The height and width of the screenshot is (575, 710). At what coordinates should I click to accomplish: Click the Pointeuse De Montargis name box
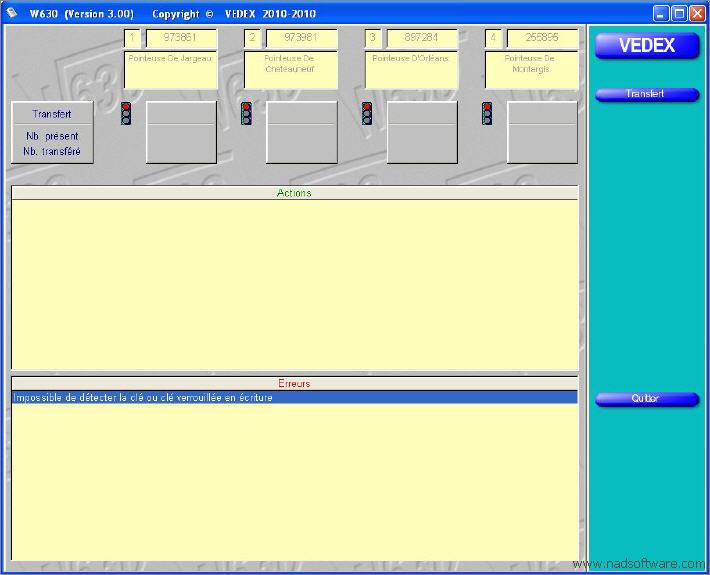pyautogui.click(x=532, y=70)
